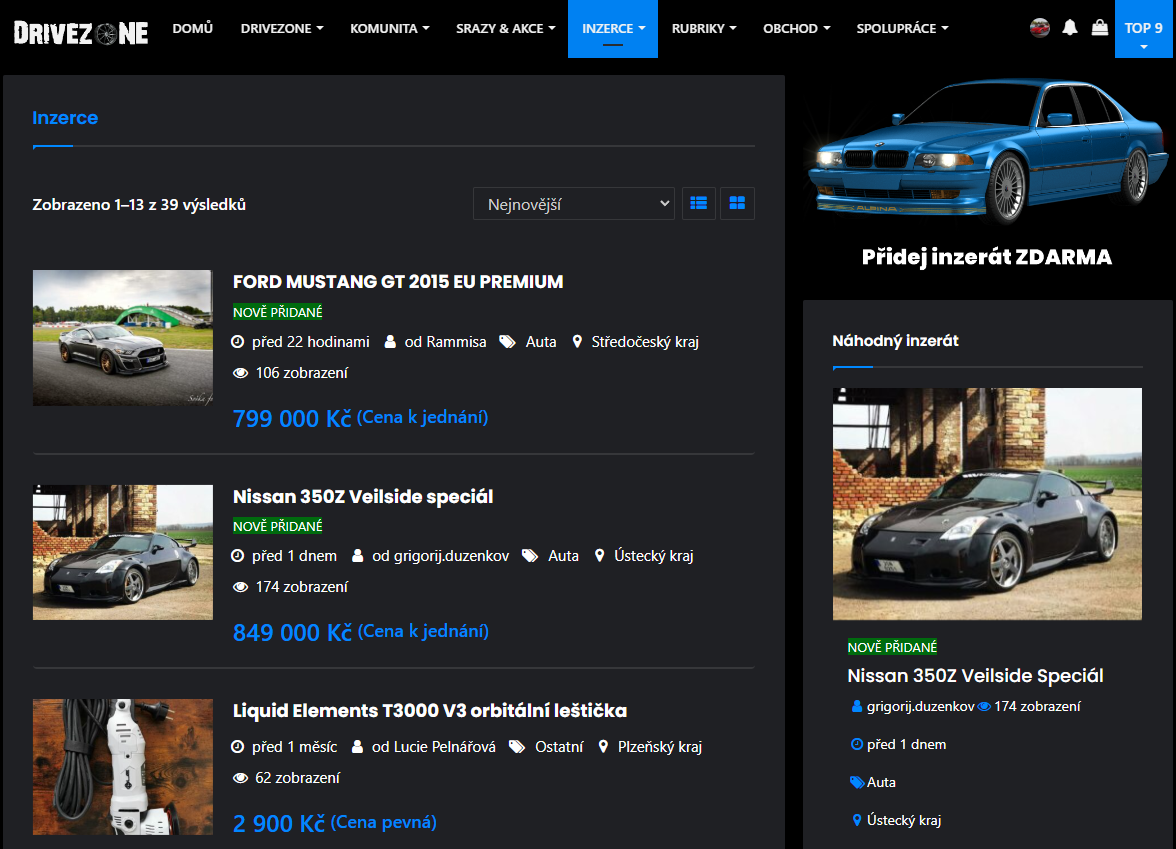Filter by Středočeský kraj region
This screenshot has height=849, width=1176.
tap(645, 342)
